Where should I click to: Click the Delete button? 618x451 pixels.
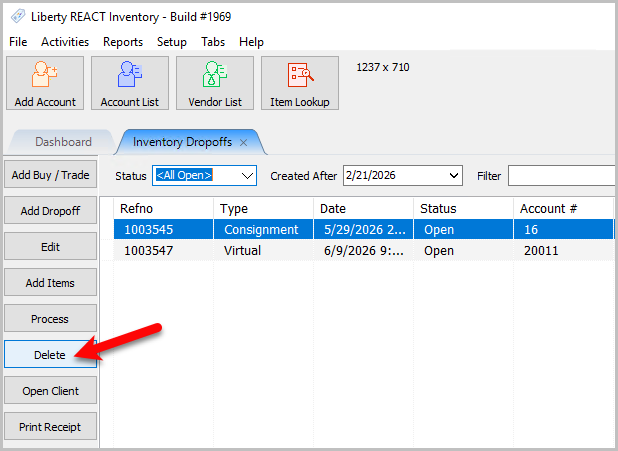[x=50, y=354]
